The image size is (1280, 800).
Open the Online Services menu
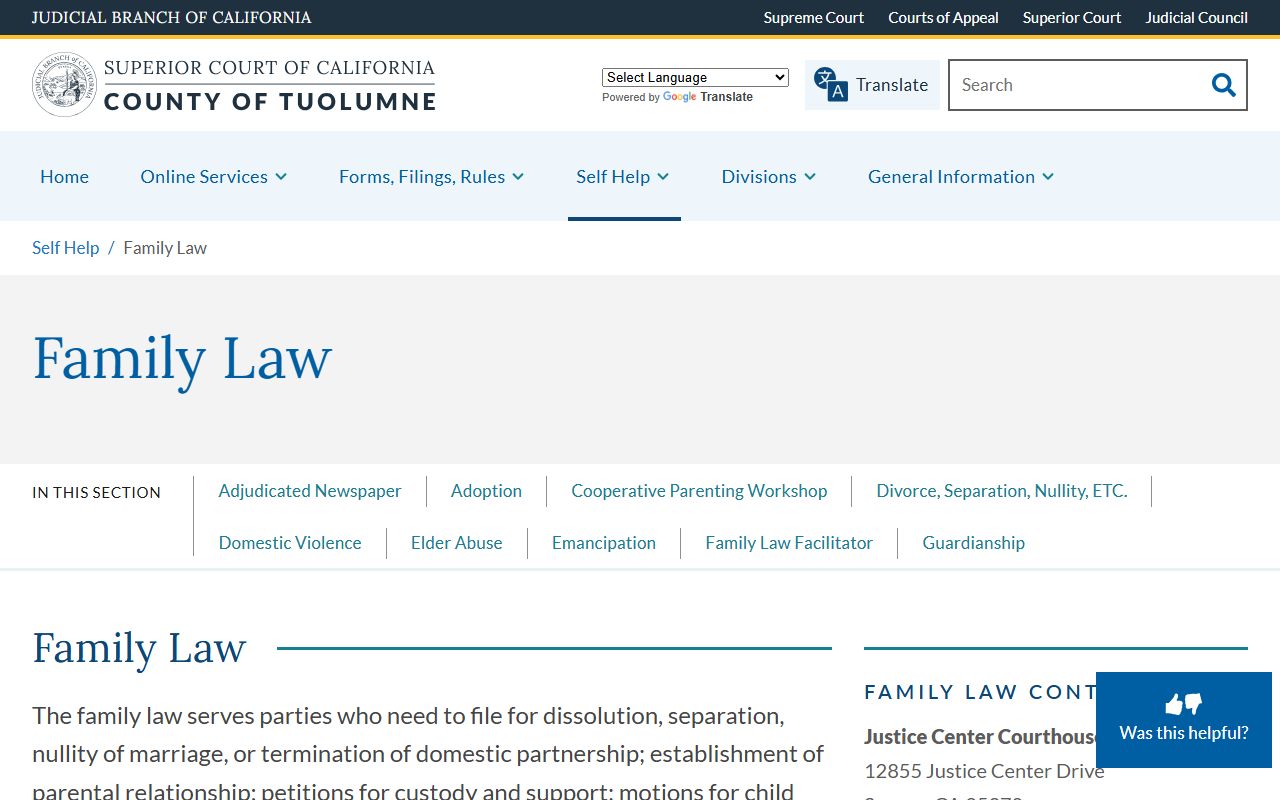[204, 177]
